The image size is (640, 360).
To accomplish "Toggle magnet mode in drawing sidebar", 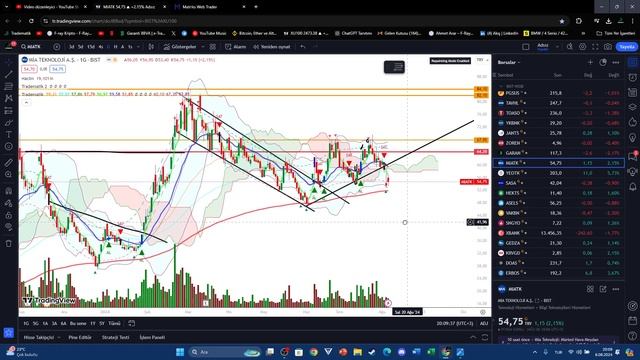I will pos(9,191).
